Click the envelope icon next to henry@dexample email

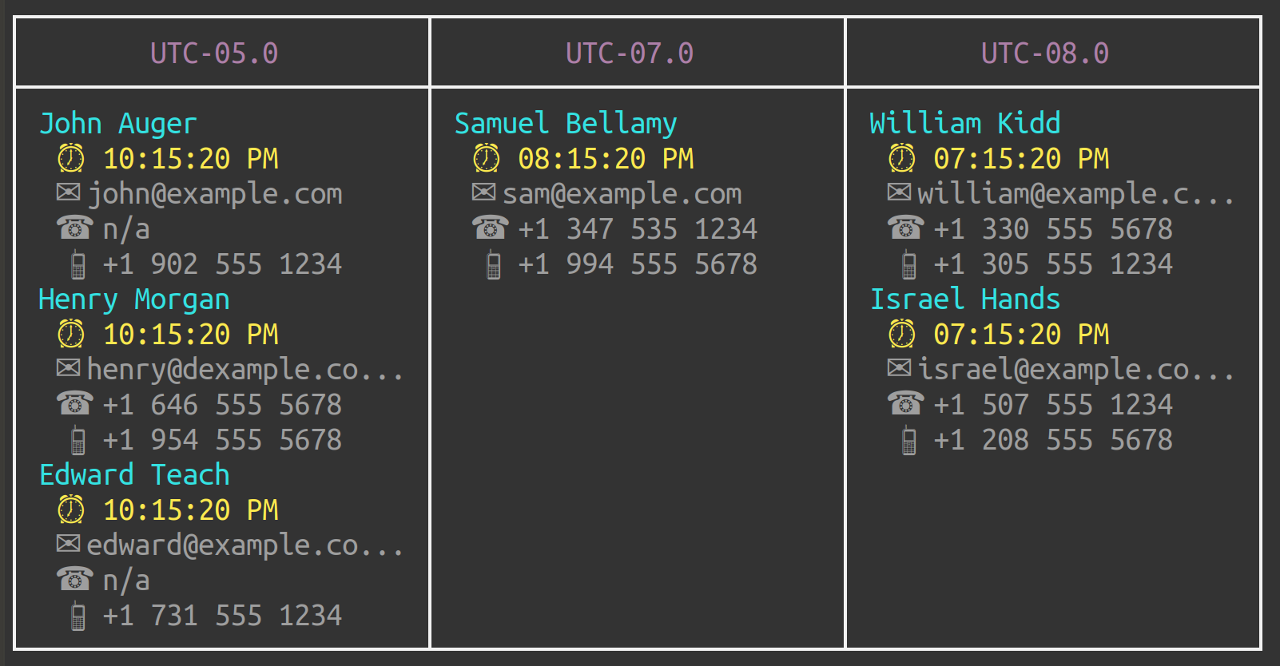tap(68, 368)
